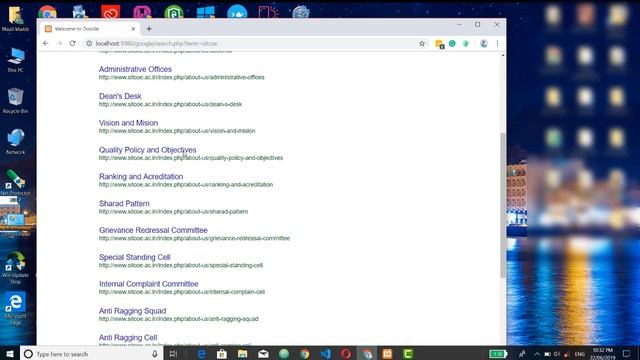Go back to the previous page in Chrome
The width and height of the screenshot is (640, 360).
[46, 43]
